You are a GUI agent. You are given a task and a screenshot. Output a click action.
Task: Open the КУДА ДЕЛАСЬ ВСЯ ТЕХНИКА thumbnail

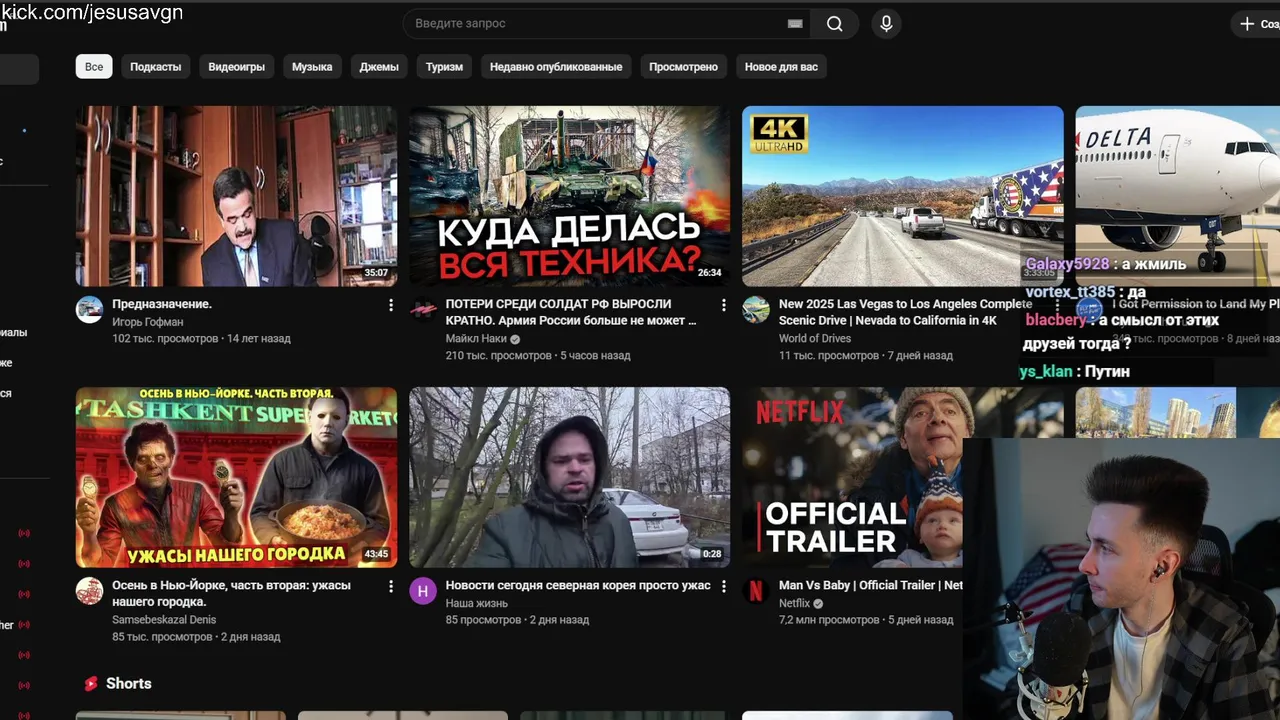point(569,196)
